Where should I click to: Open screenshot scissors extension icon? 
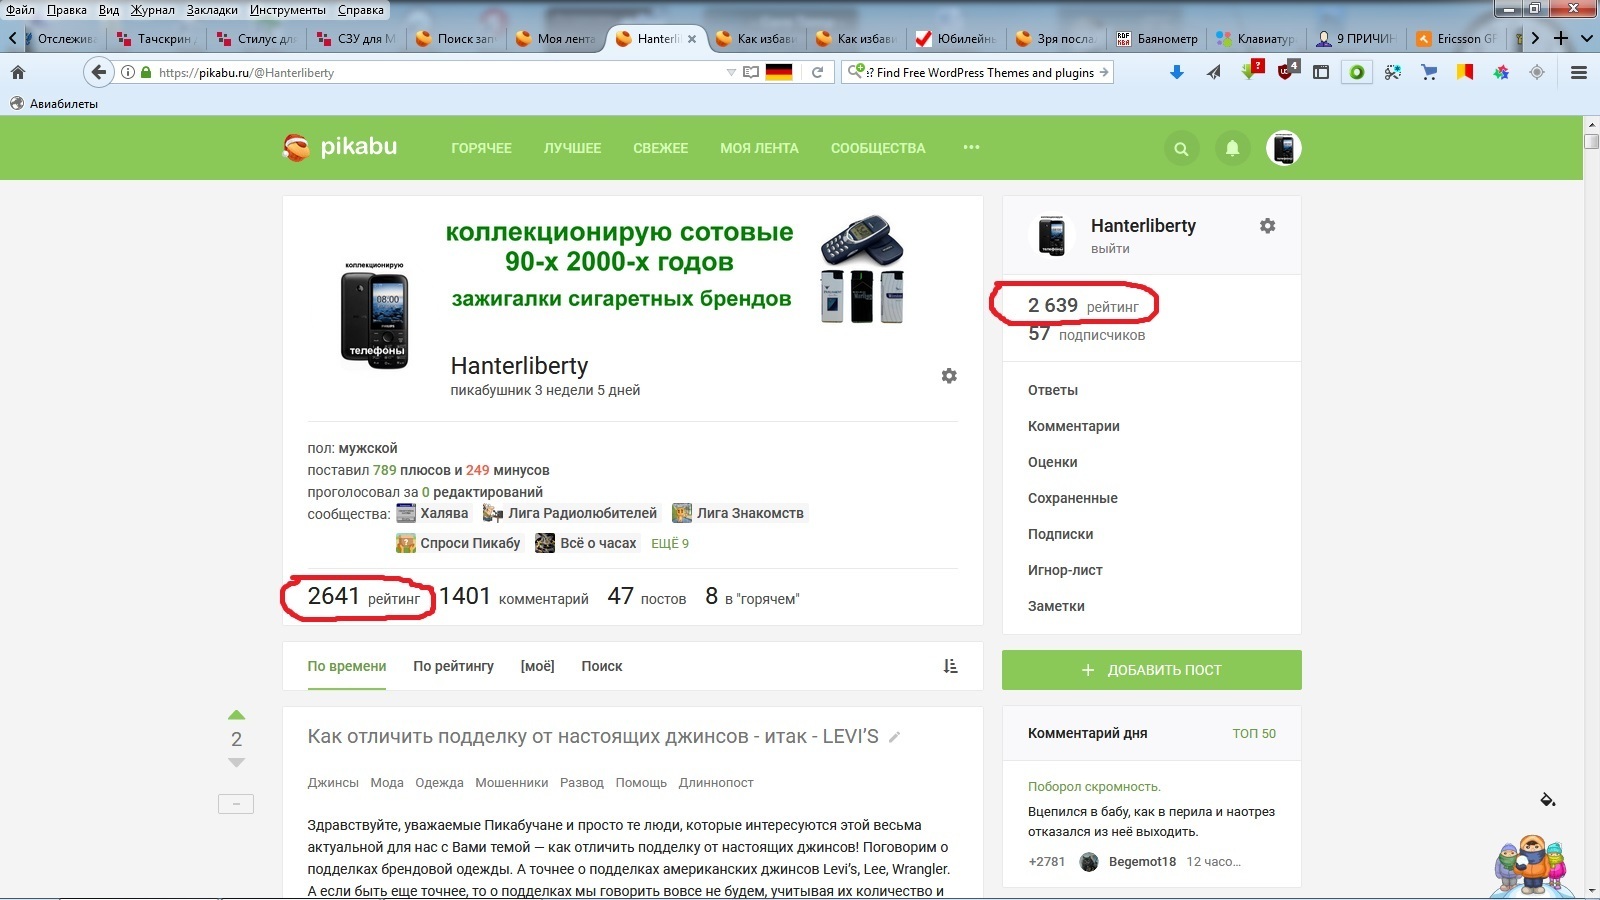pos(1393,72)
